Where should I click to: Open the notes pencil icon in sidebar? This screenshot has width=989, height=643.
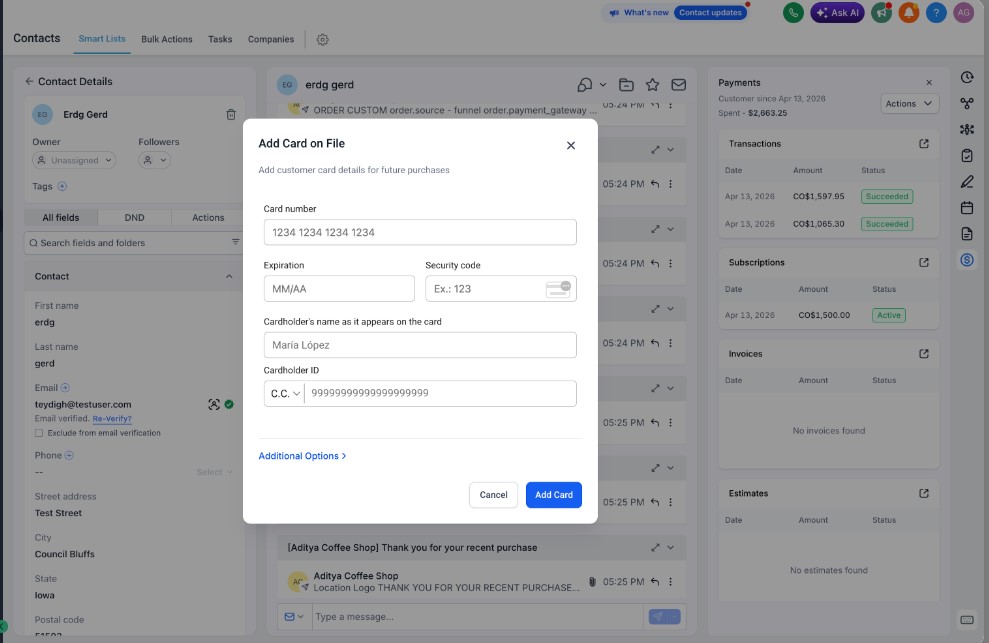[x=967, y=182]
